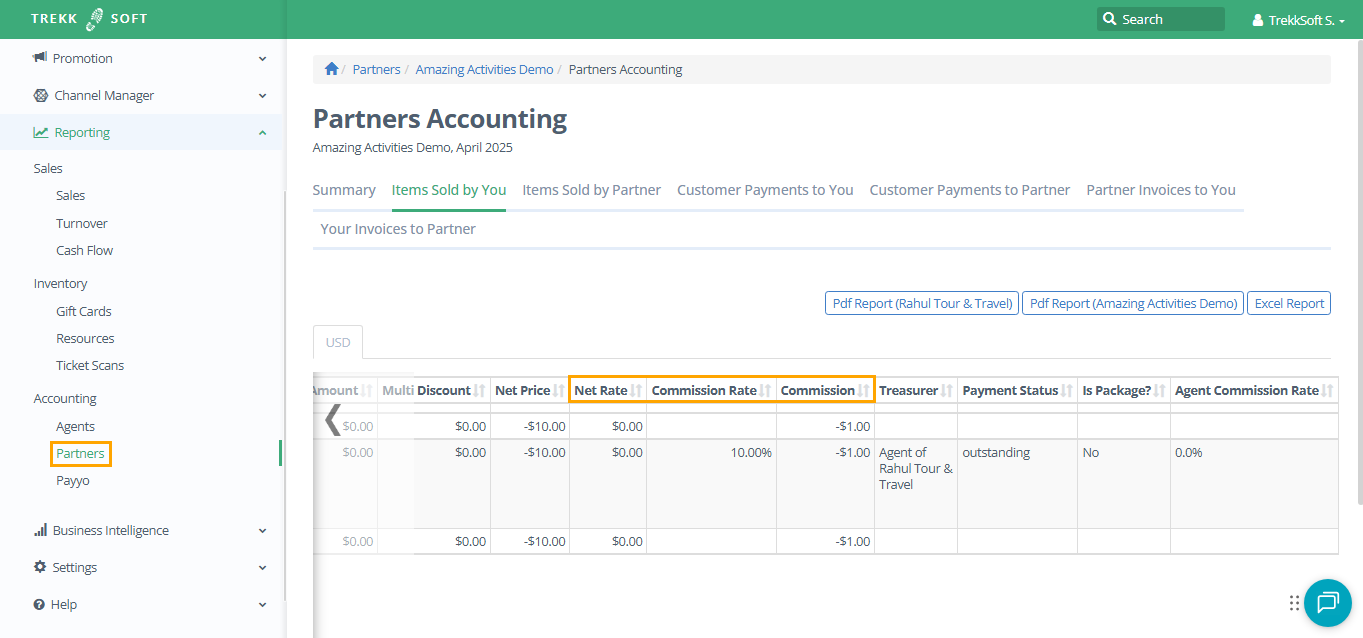Sort by Treasurer column arrows
Image resolution: width=1363 pixels, height=638 pixels.
pos(947,391)
